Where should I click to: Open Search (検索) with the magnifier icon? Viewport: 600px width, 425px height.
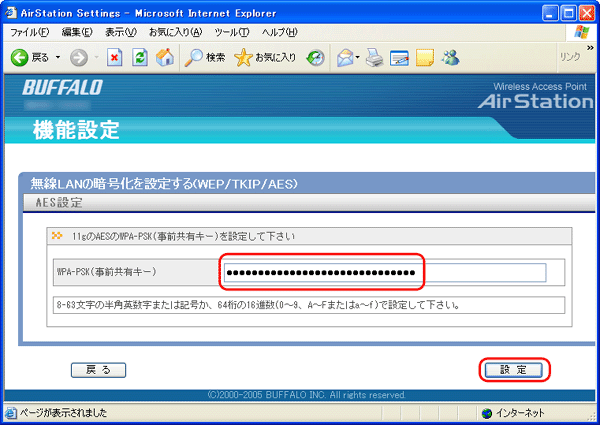click(205, 58)
